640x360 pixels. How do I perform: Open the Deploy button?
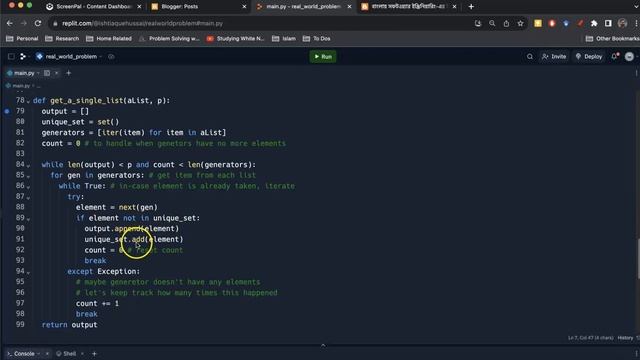coord(589,57)
